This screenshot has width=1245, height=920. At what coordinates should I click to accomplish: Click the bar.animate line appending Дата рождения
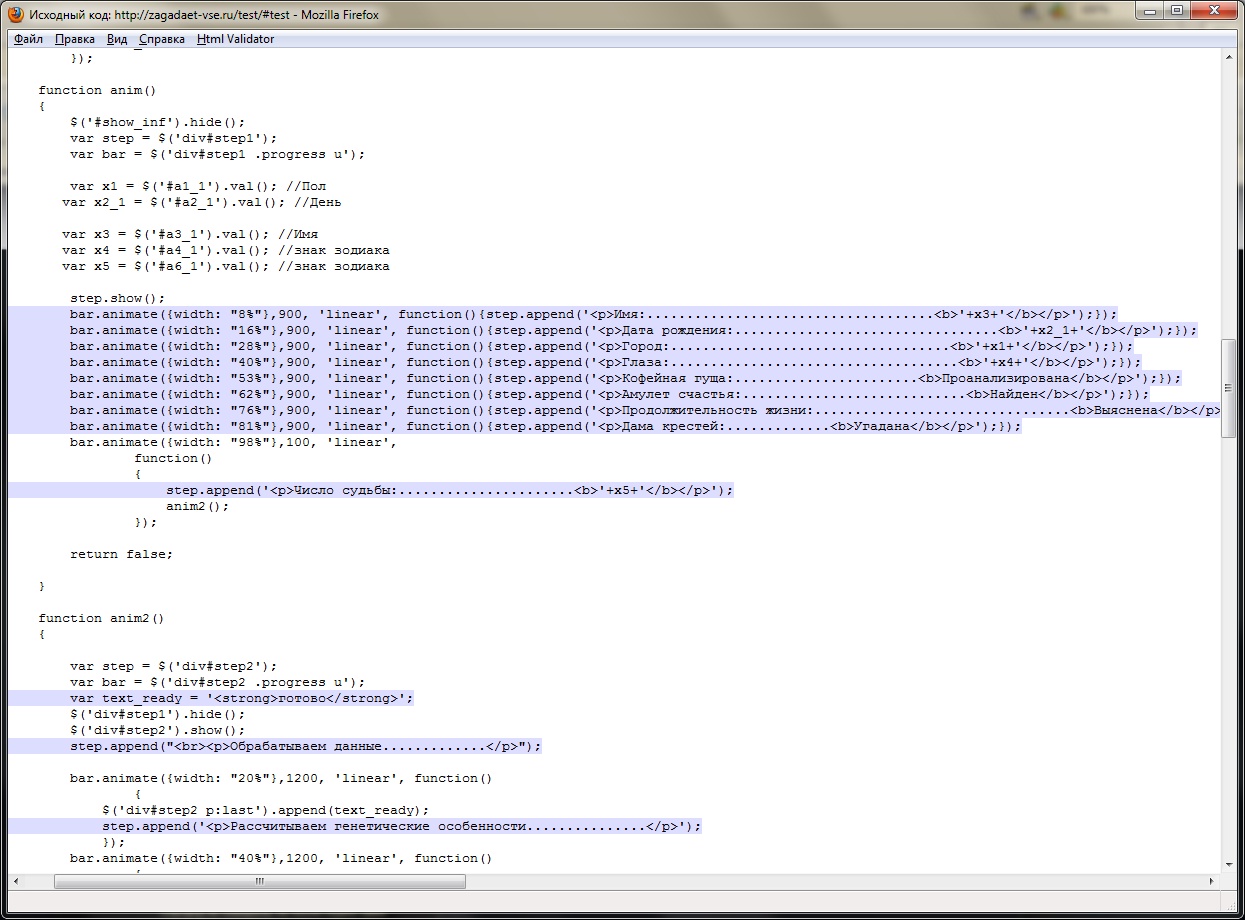[633, 330]
